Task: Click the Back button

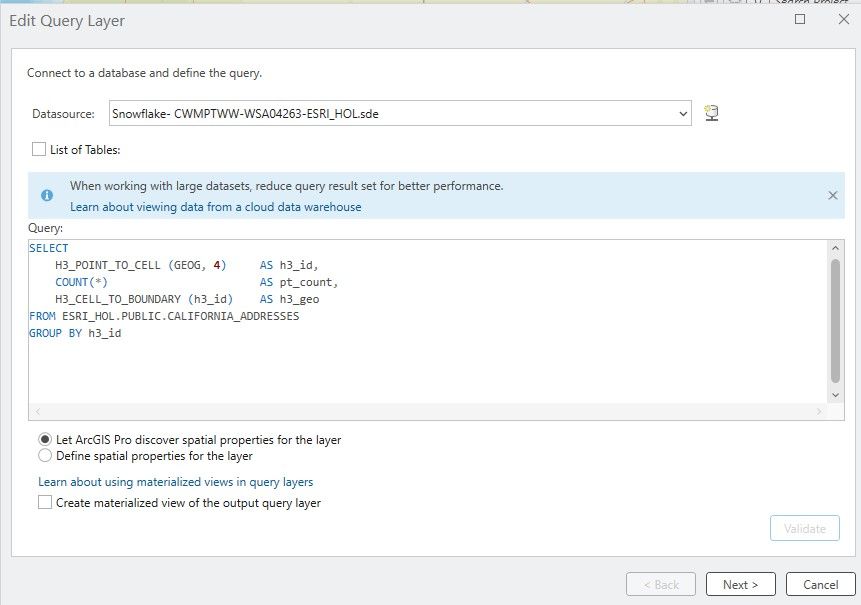Action: click(660, 584)
